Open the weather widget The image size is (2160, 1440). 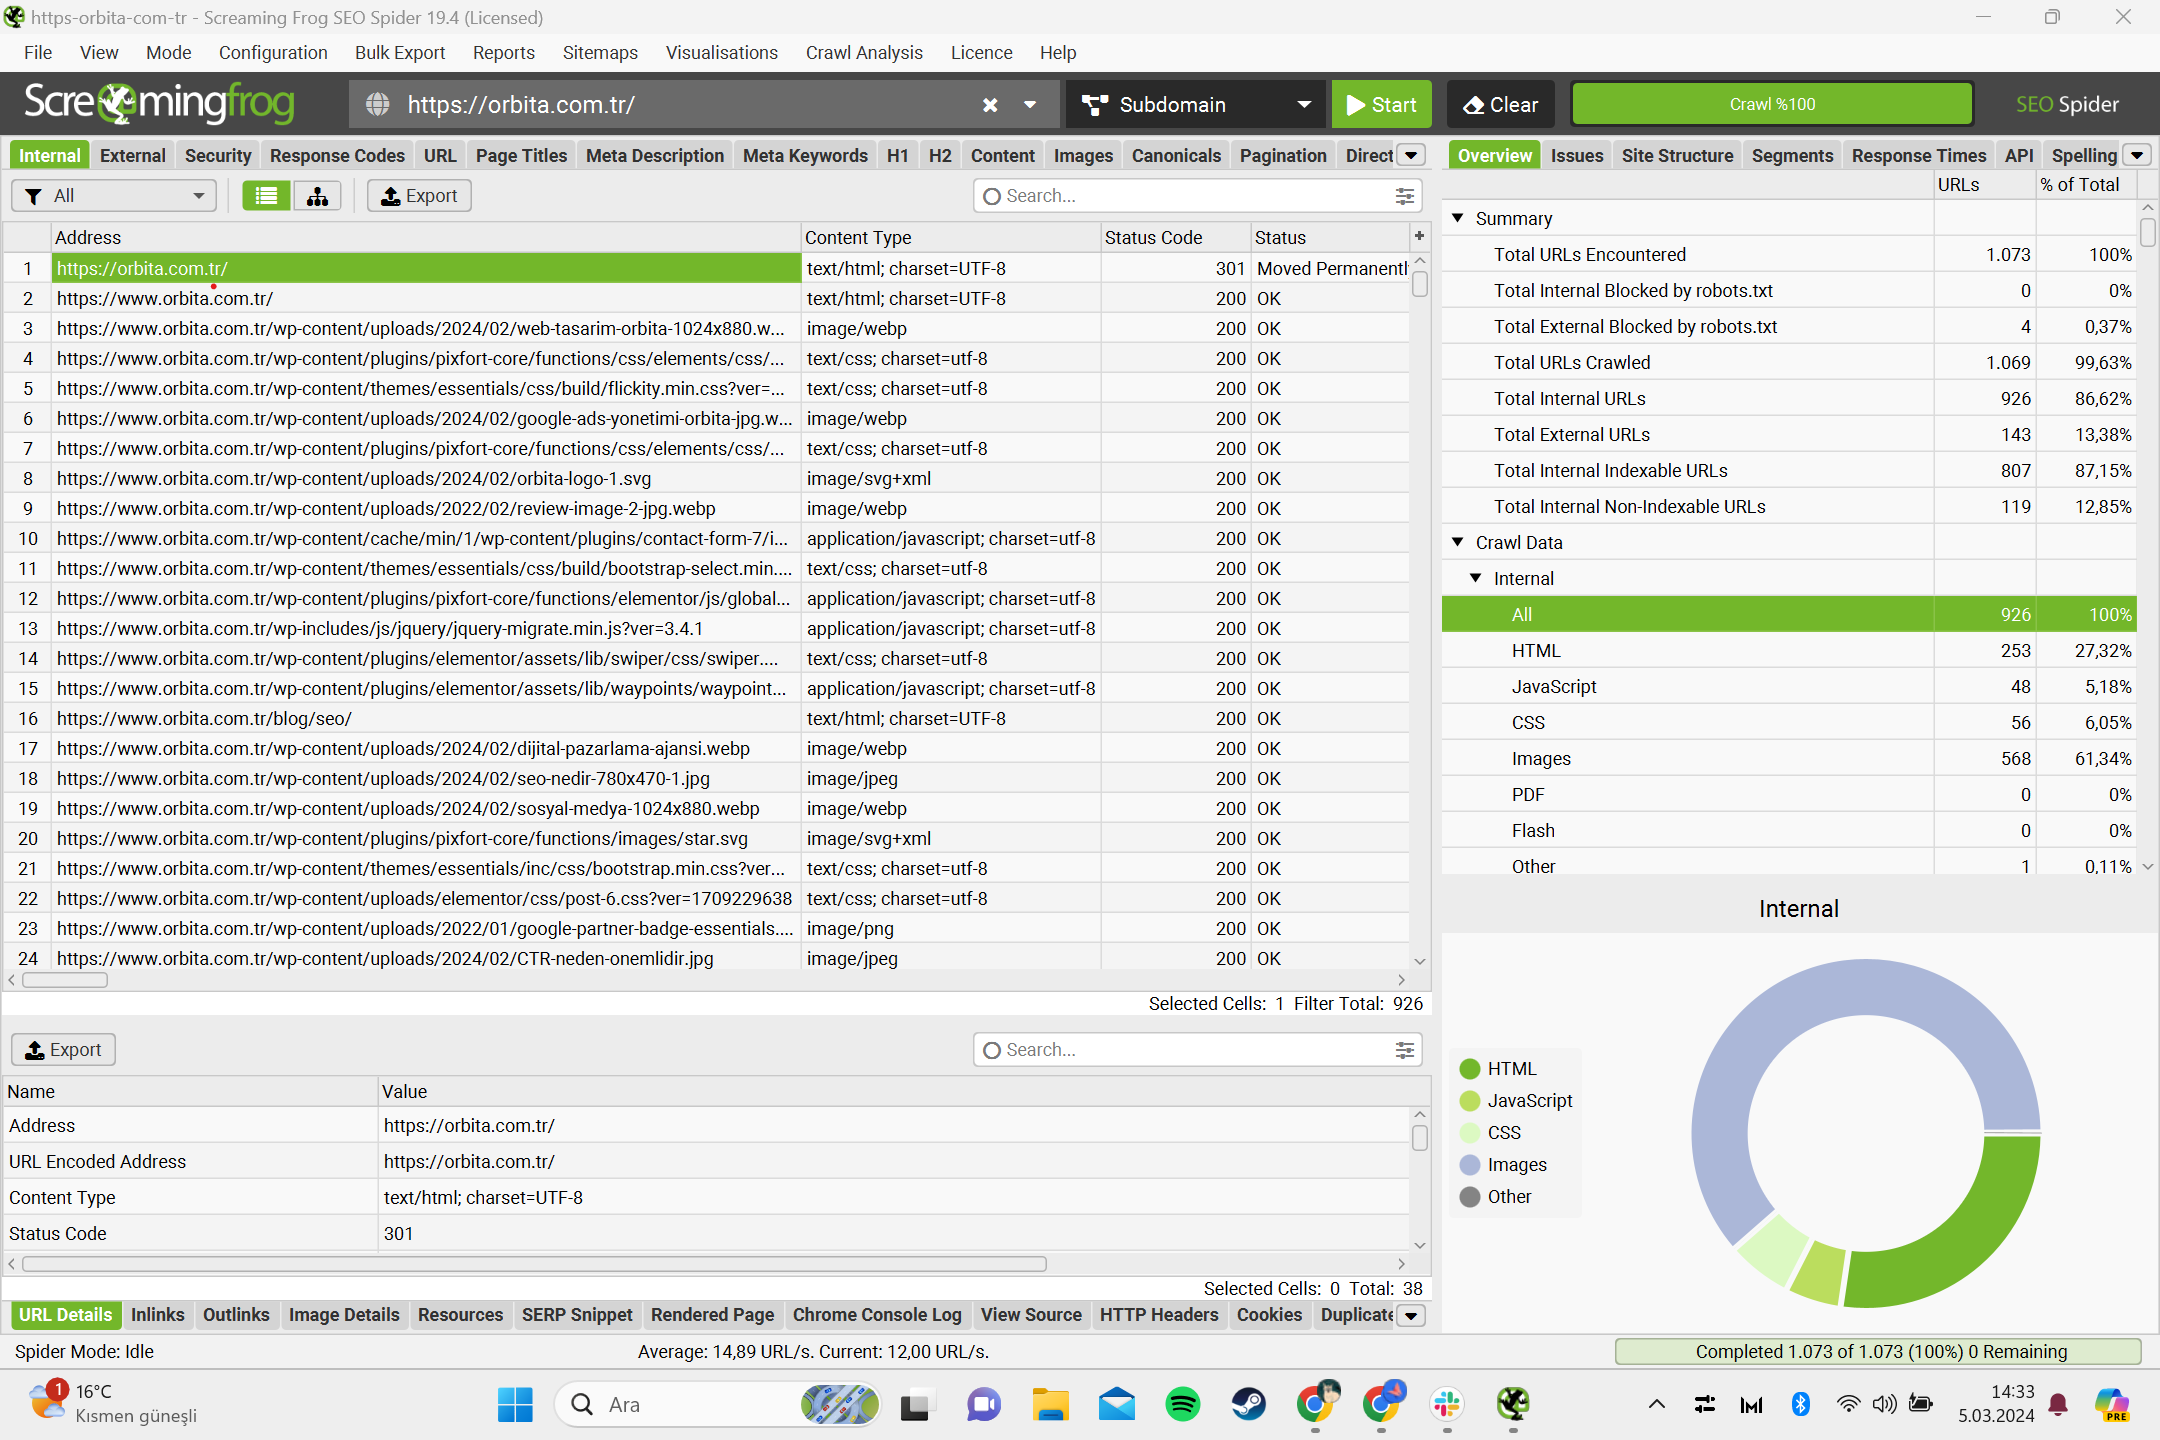[x=113, y=1404]
